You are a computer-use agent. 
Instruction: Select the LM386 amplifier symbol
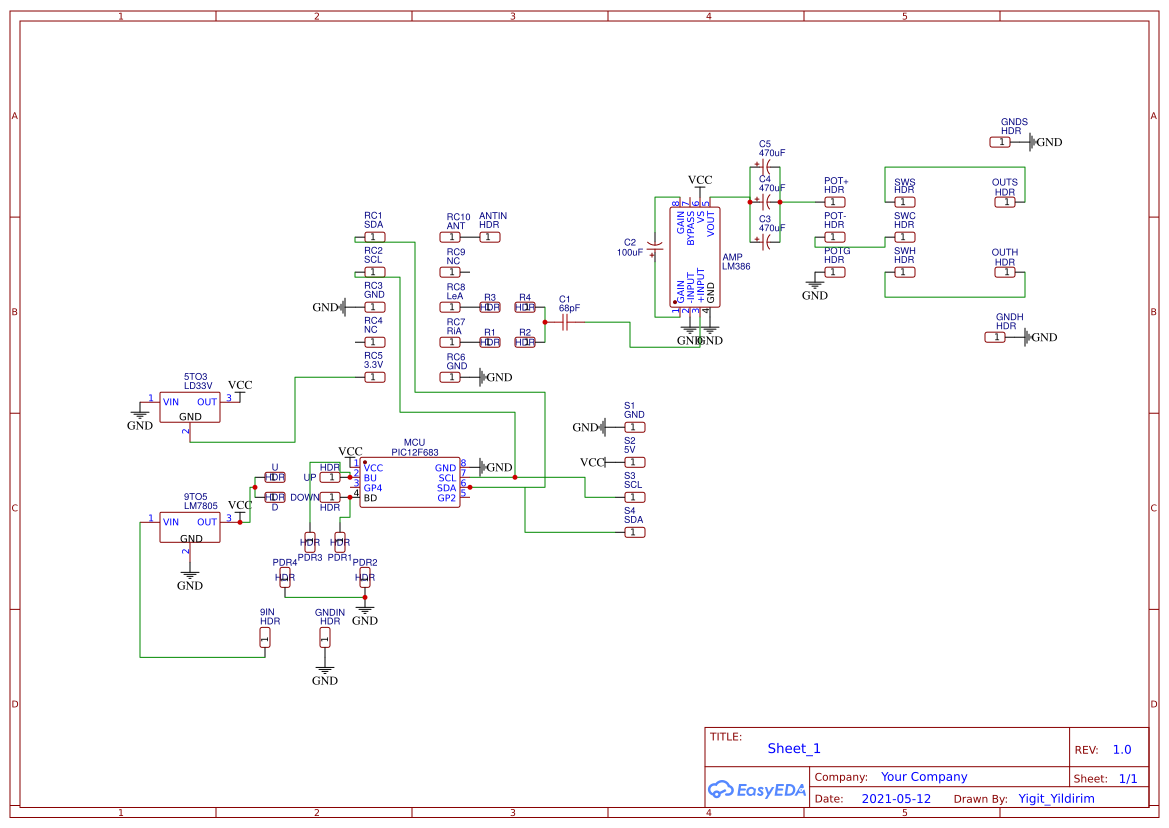coord(697,258)
